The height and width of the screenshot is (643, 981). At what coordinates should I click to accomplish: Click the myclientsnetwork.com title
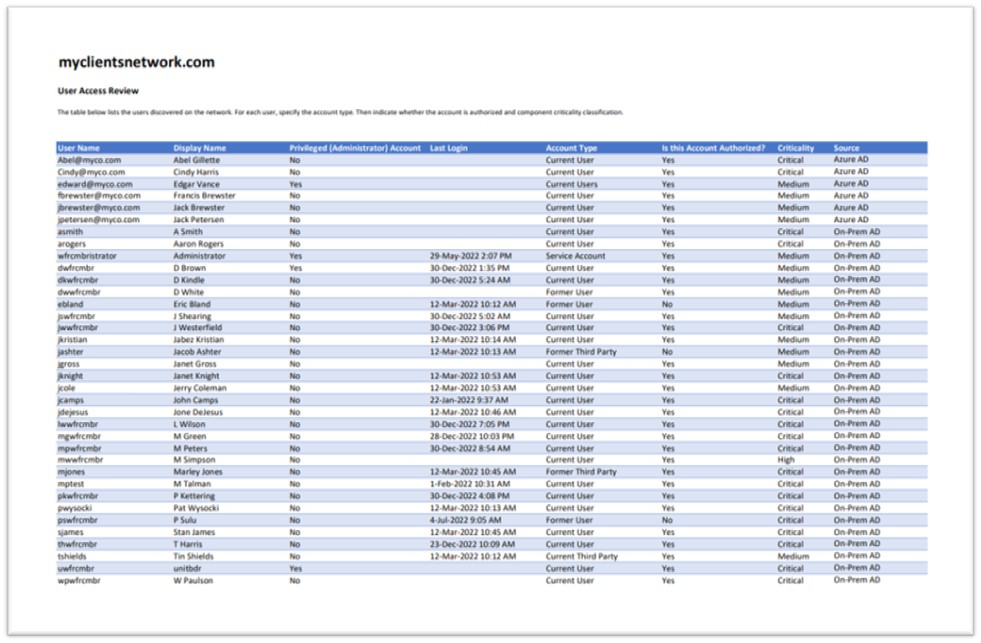136,62
